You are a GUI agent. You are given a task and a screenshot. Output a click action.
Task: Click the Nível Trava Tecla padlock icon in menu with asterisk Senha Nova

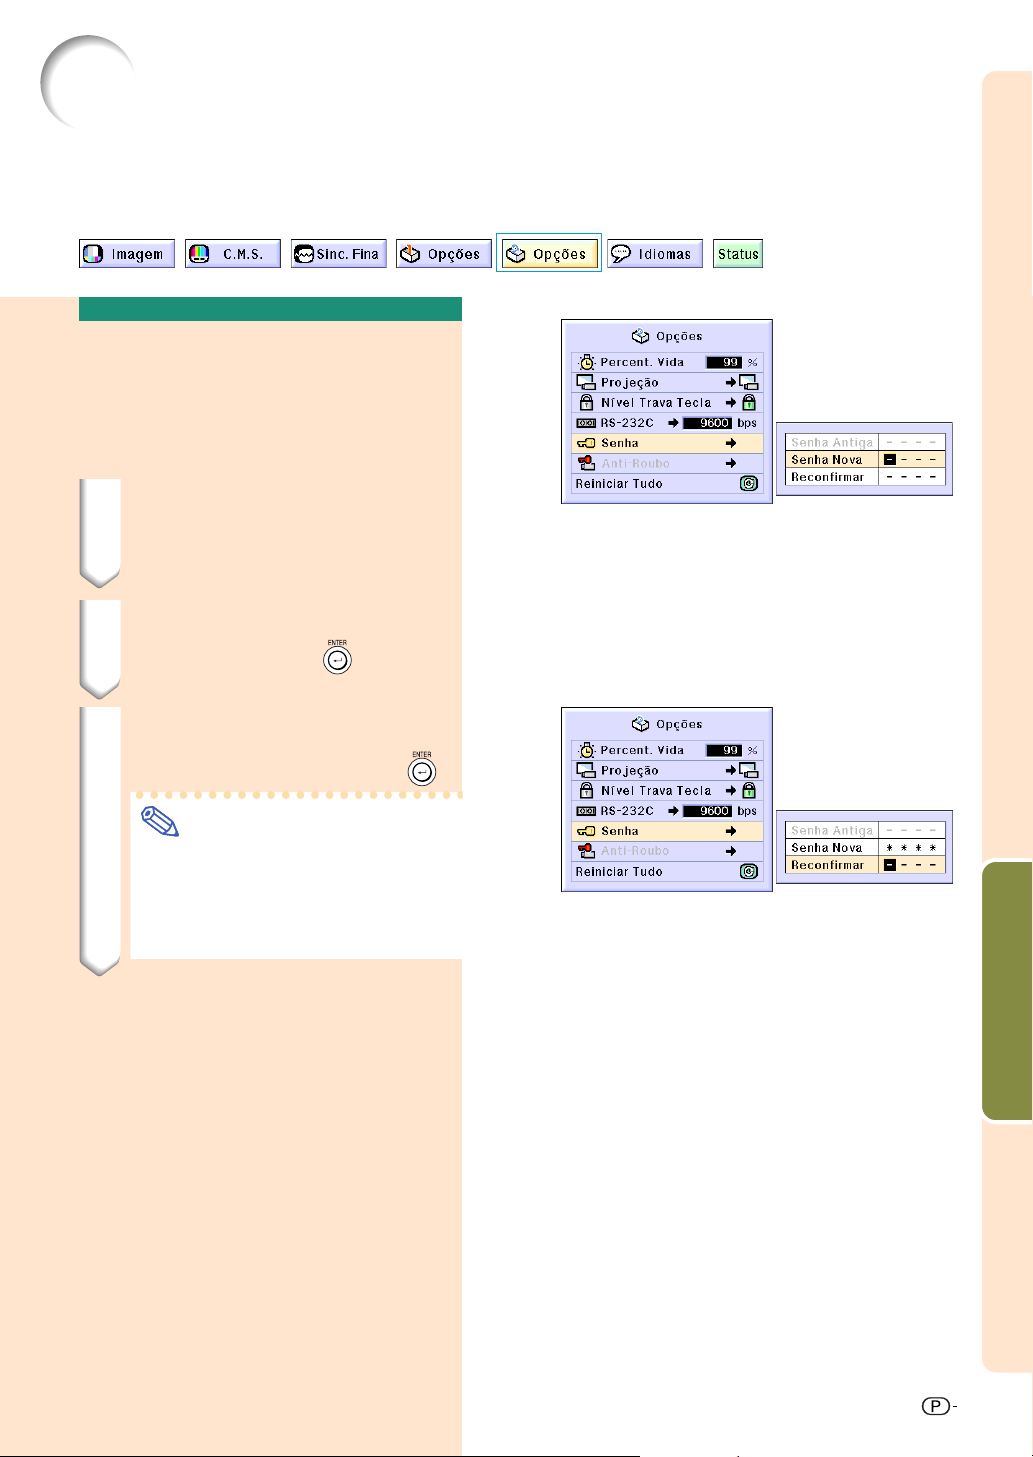pyautogui.click(x=587, y=790)
